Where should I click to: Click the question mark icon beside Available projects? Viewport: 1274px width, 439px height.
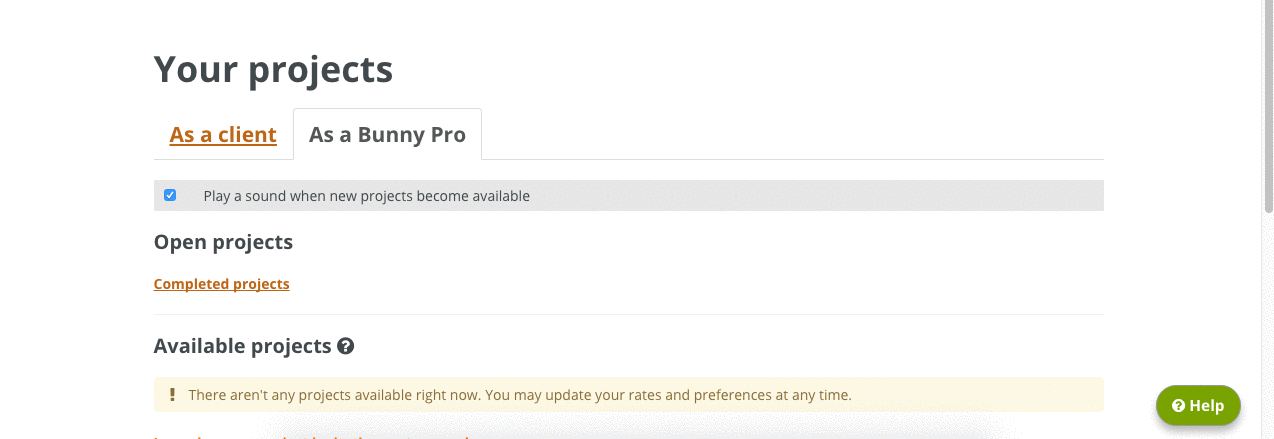coord(346,347)
